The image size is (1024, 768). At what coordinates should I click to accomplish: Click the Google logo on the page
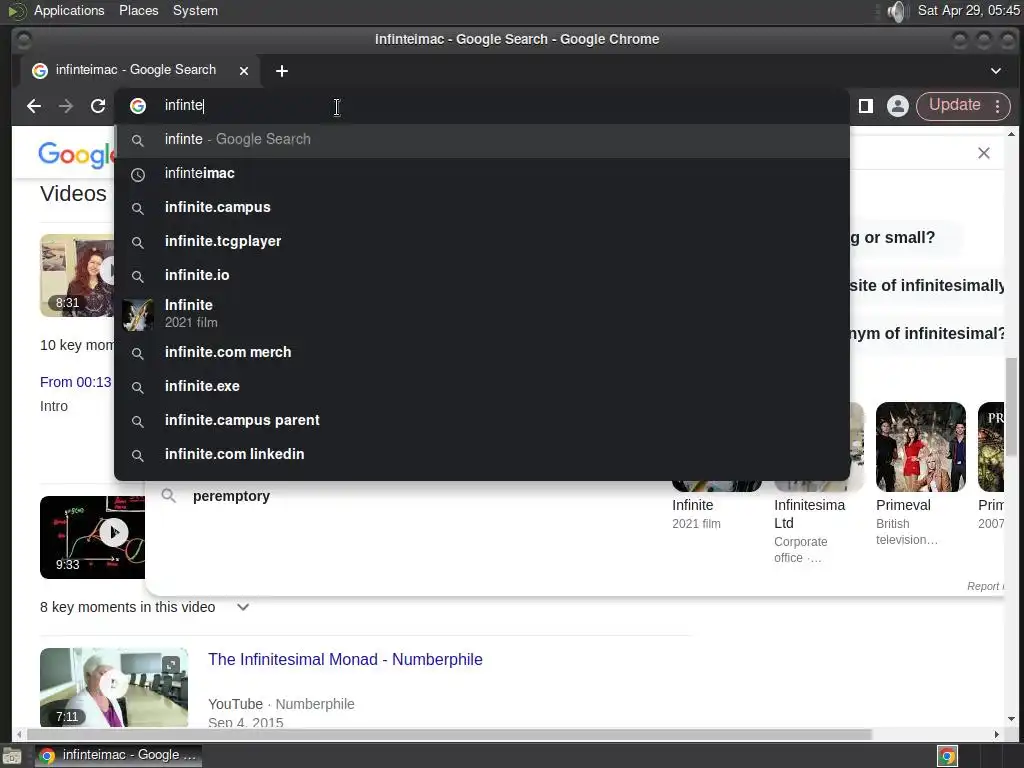[x=76, y=155]
